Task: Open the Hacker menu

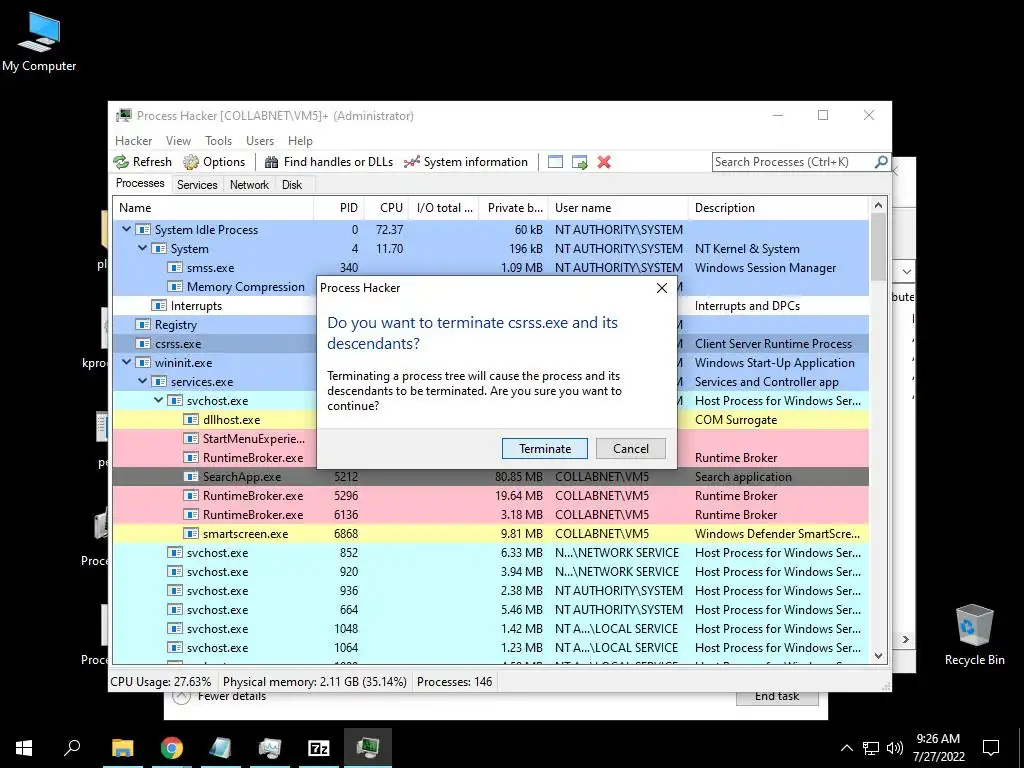Action: pyautogui.click(x=133, y=141)
